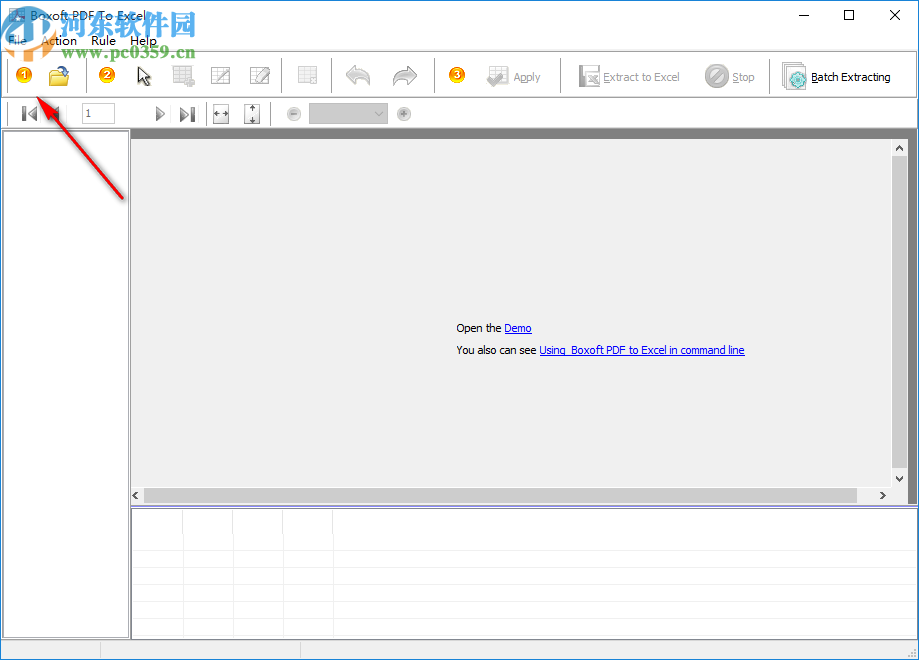
Task: Open the command line usage link
Action: pos(641,350)
